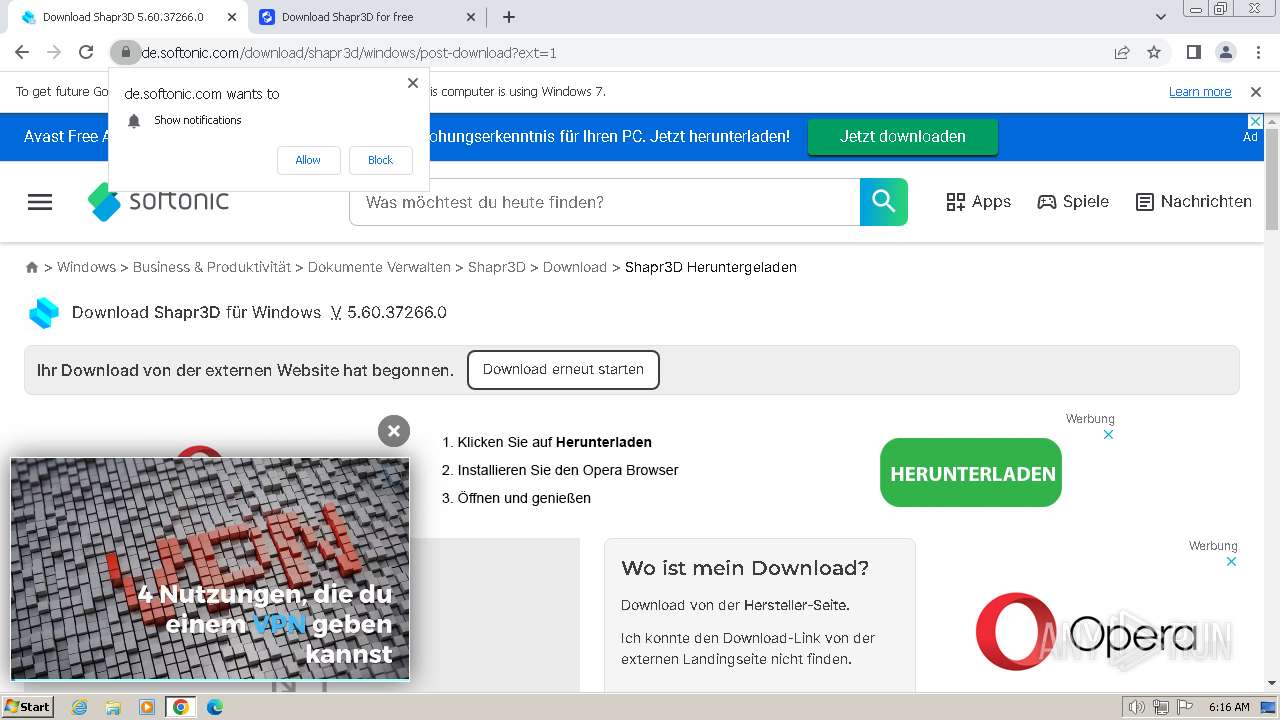
Task: Focus the Was möchtest du heute finden search field
Action: (x=604, y=202)
